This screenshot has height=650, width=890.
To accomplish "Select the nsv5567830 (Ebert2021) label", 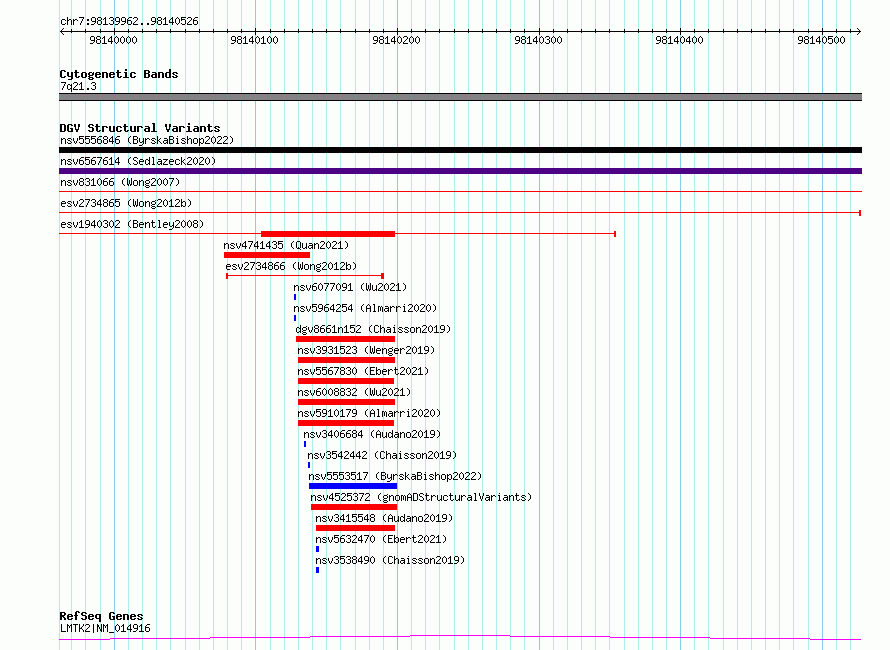I will tap(363, 371).
